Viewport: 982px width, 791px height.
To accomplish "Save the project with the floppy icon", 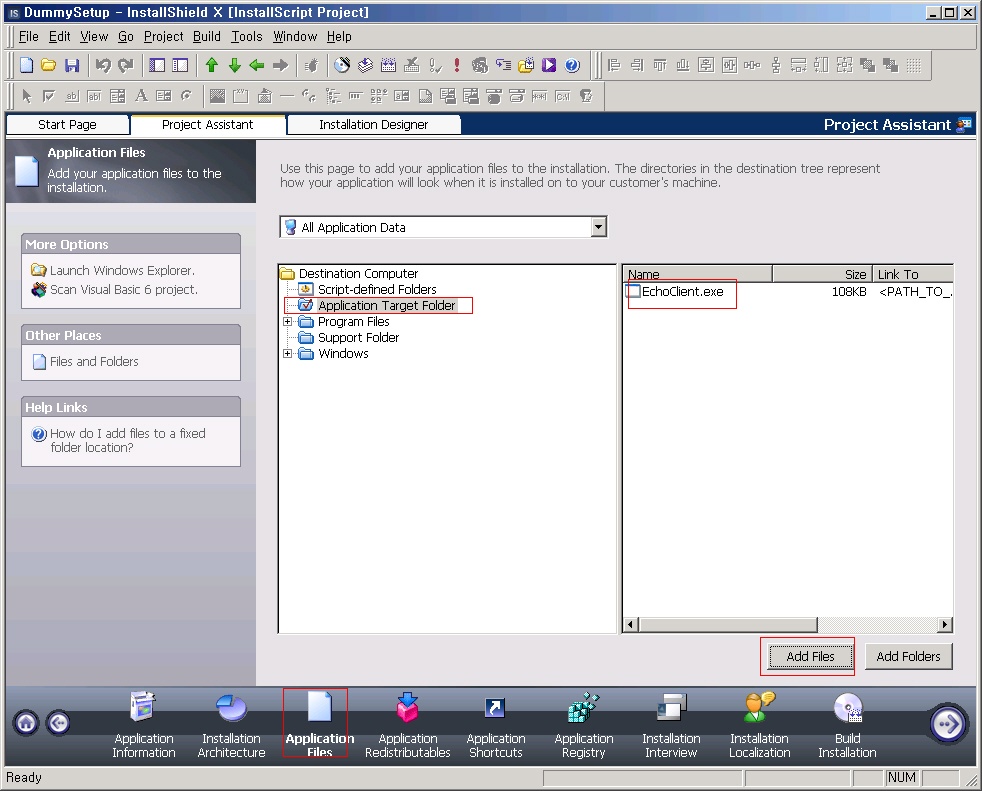I will coord(72,65).
